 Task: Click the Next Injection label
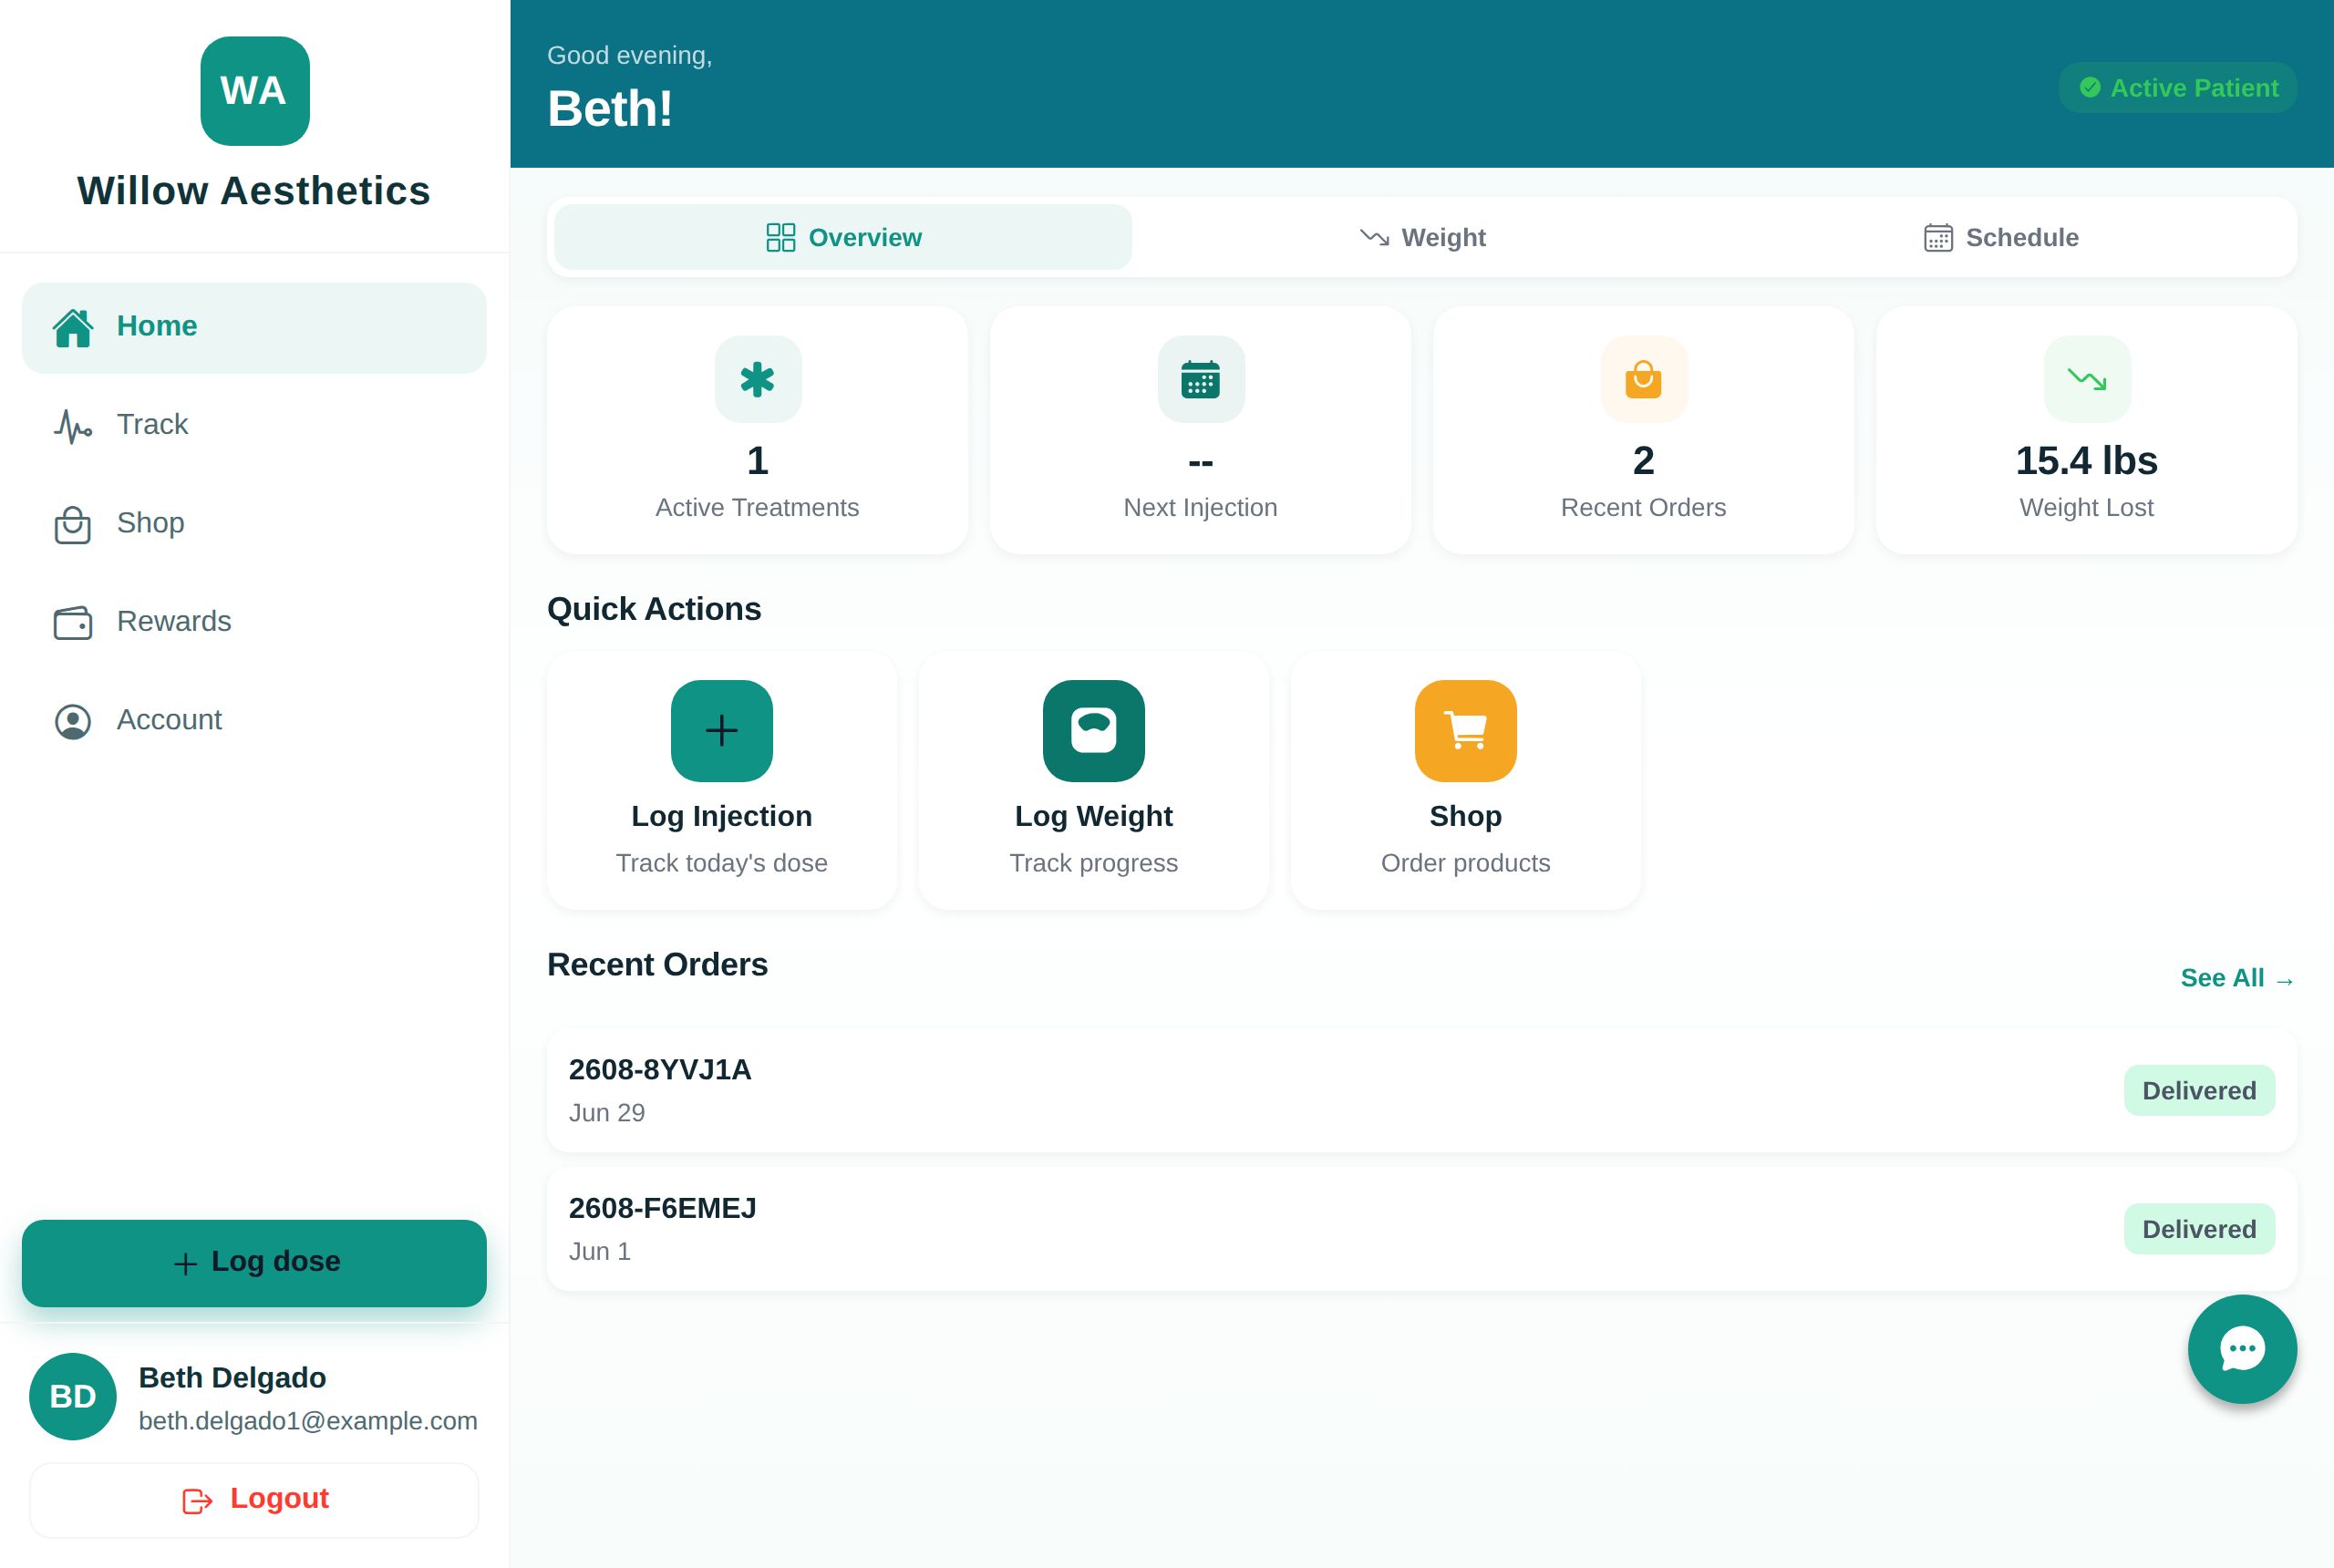[x=1200, y=508]
